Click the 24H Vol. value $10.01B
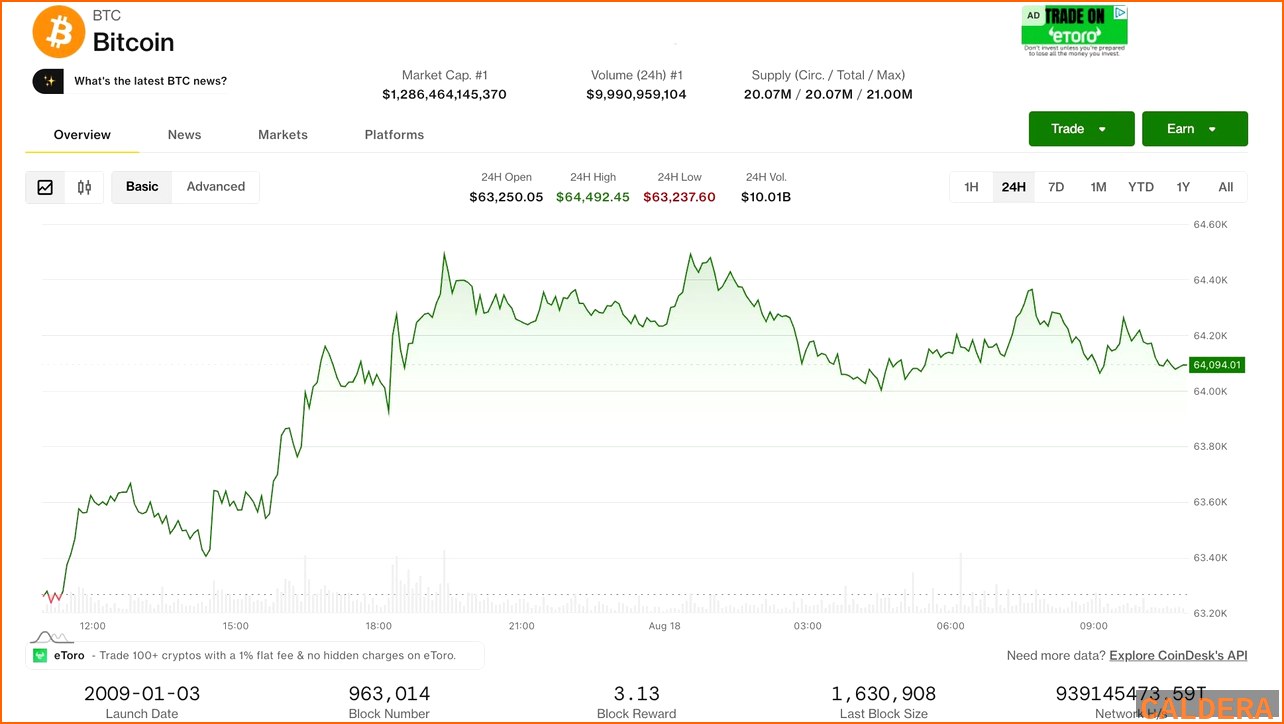Image resolution: width=1284 pixels, height=724 pixels. coord(766,197)
